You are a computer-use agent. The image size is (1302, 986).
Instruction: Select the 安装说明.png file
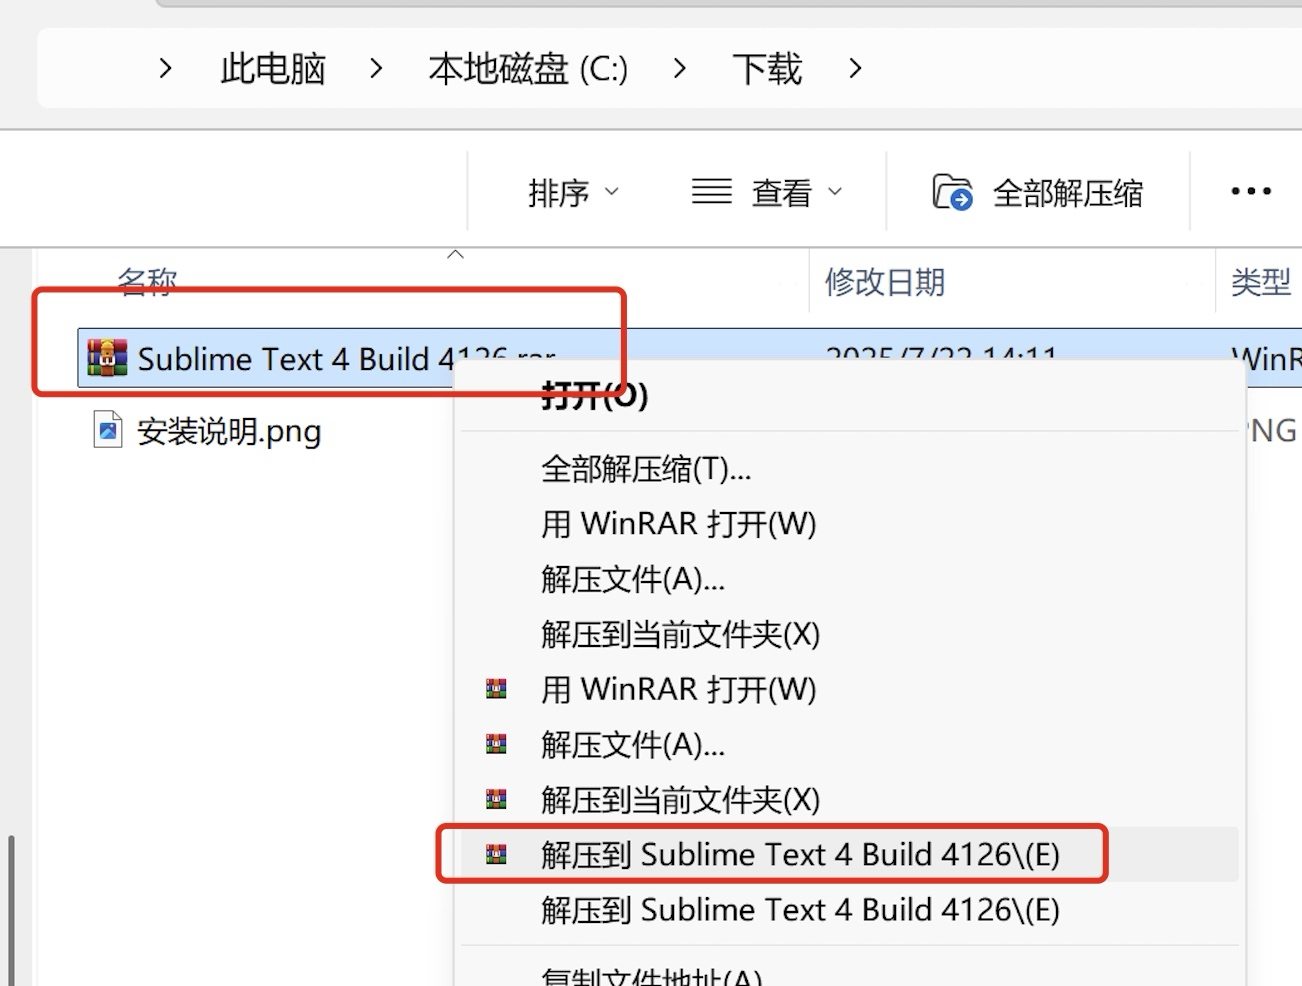click(228, 429)
